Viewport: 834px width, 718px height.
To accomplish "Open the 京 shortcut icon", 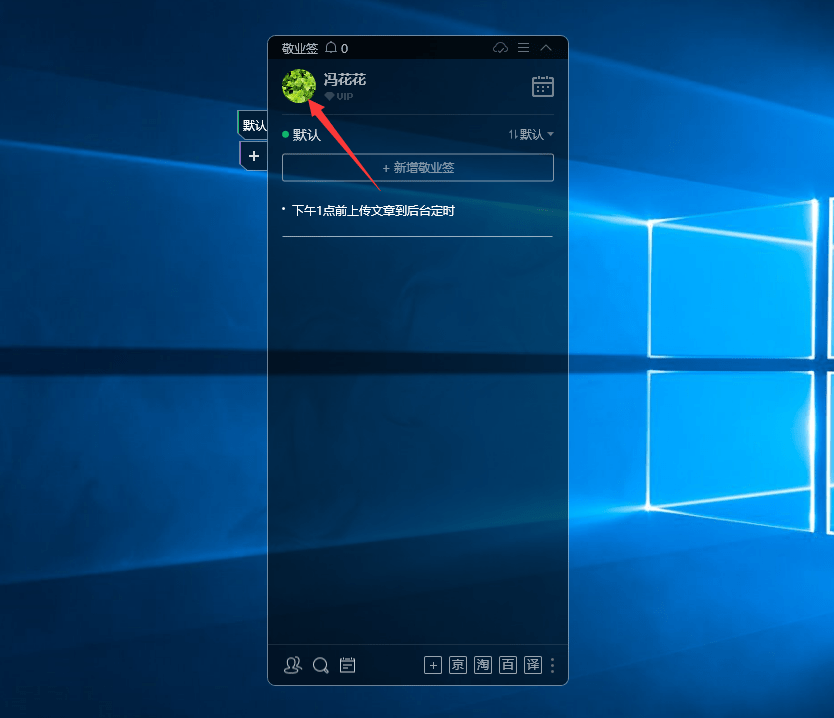I will click(458, 665).
